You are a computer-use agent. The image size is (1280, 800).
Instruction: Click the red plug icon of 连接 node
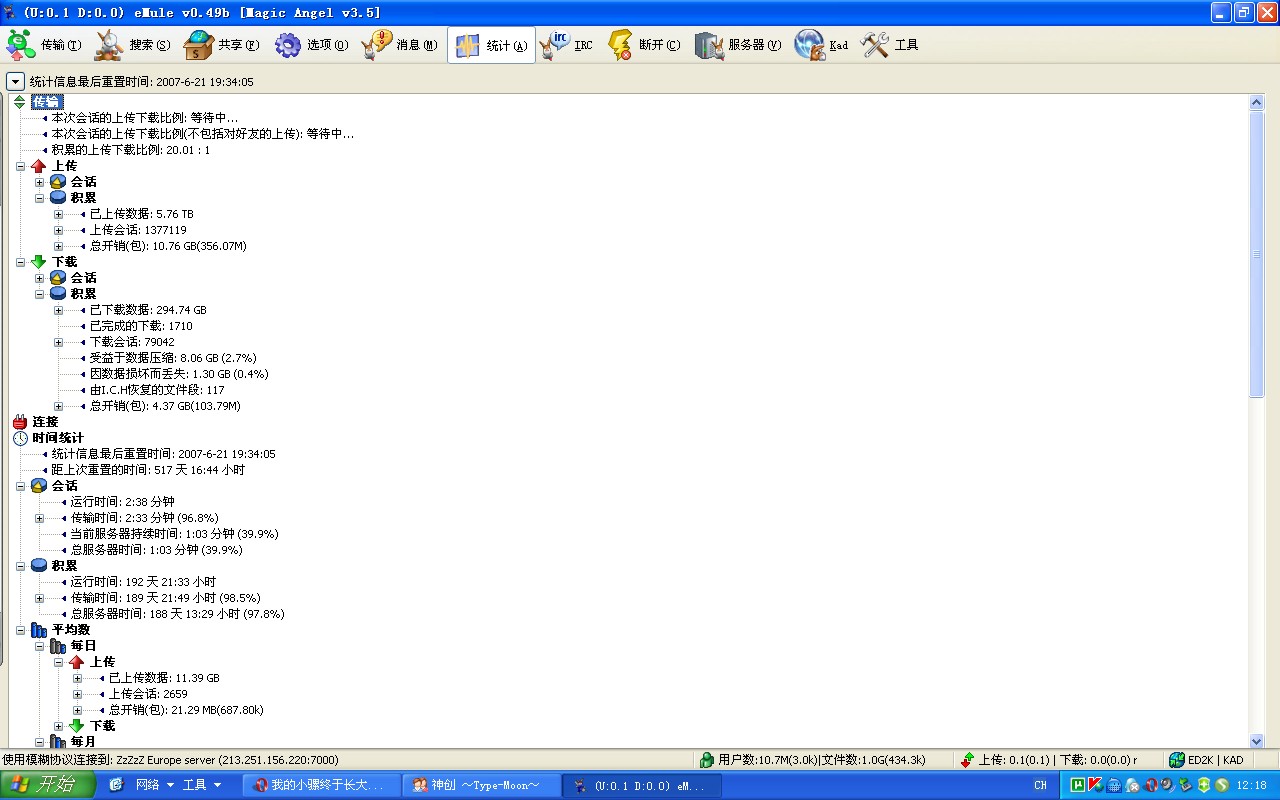(x=20, y=422)
